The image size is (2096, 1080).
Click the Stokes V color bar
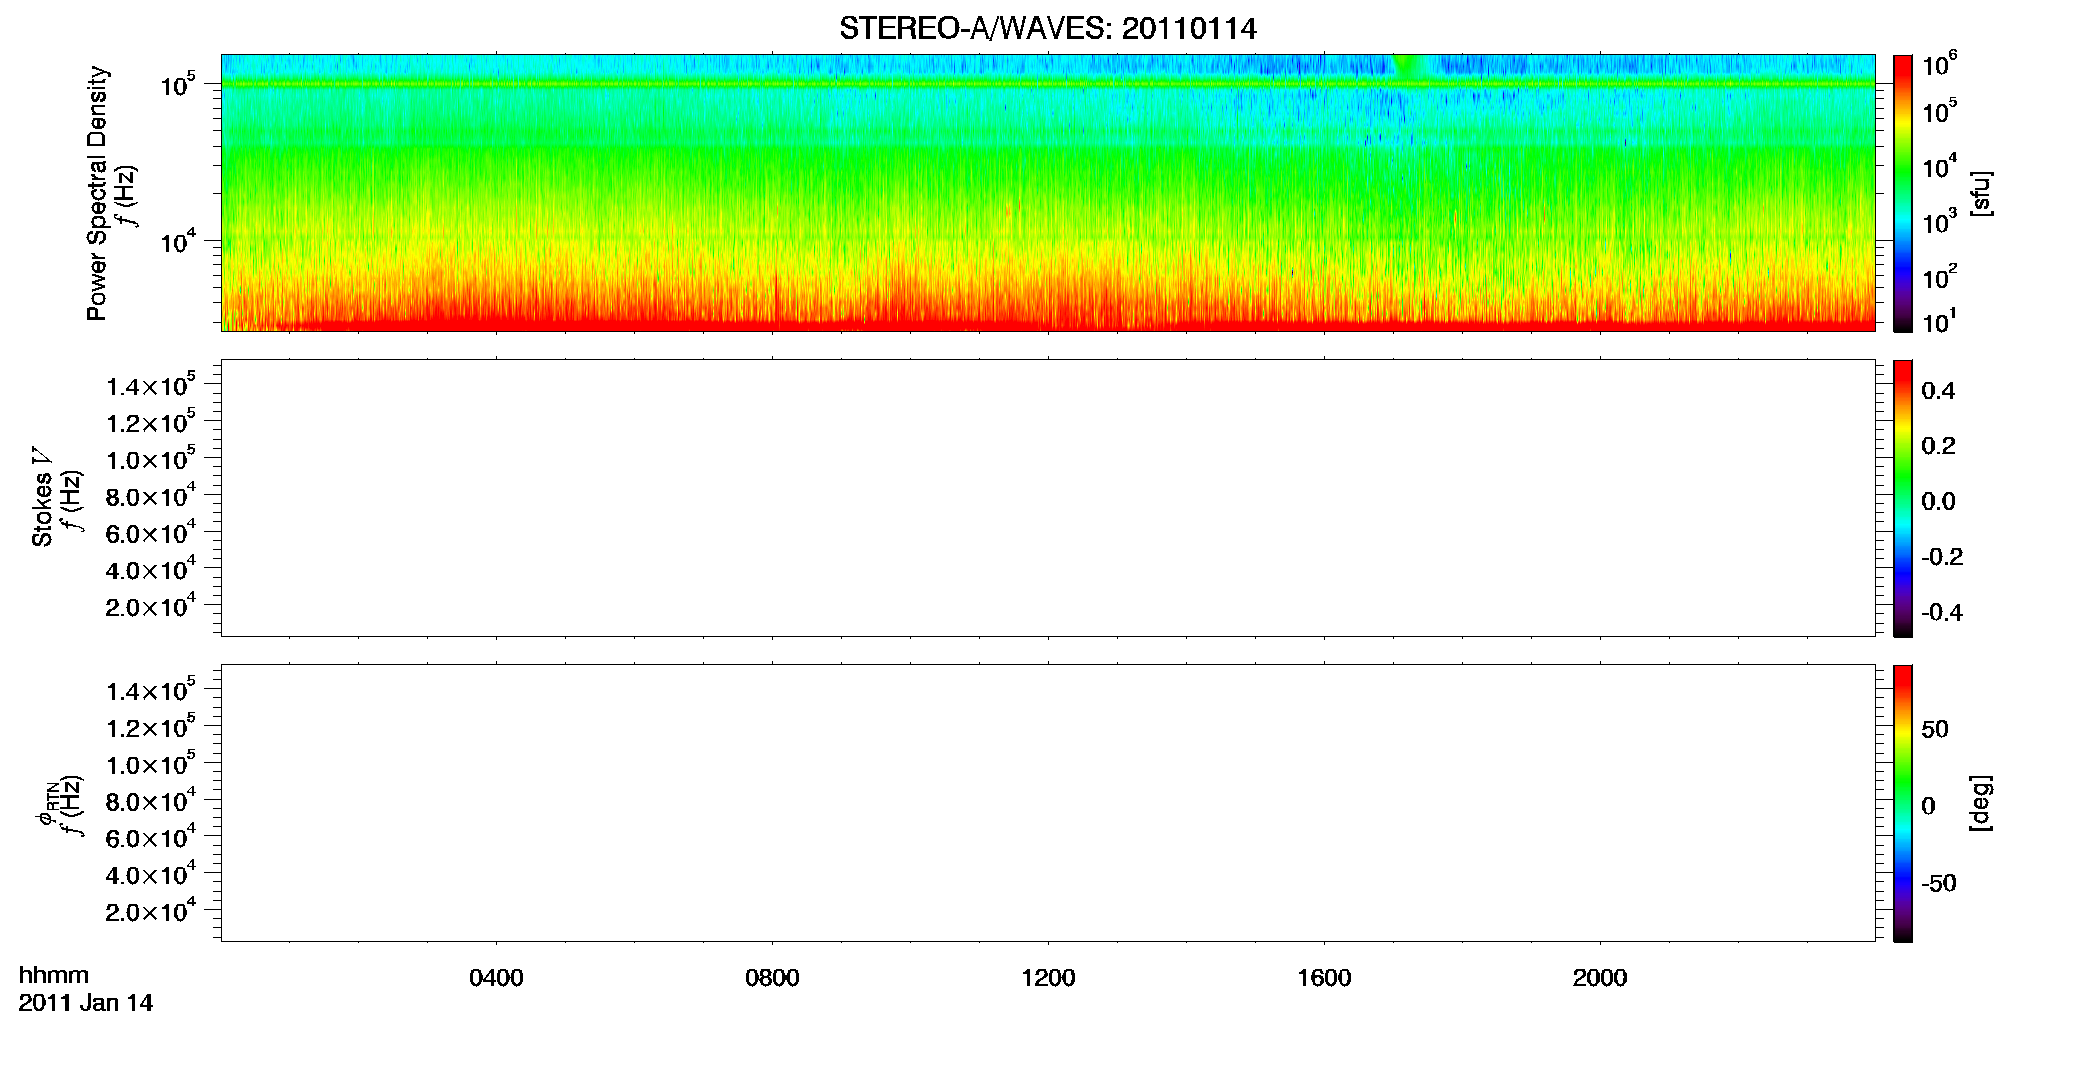tap(1902, 498)
